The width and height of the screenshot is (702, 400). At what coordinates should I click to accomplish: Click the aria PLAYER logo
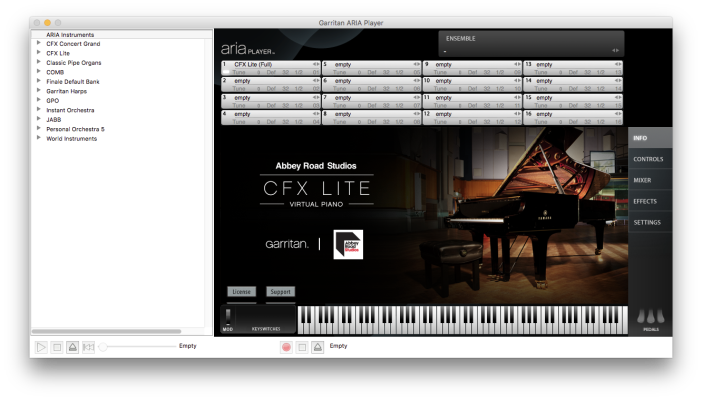pyautogui.click(x=248, y=48)
